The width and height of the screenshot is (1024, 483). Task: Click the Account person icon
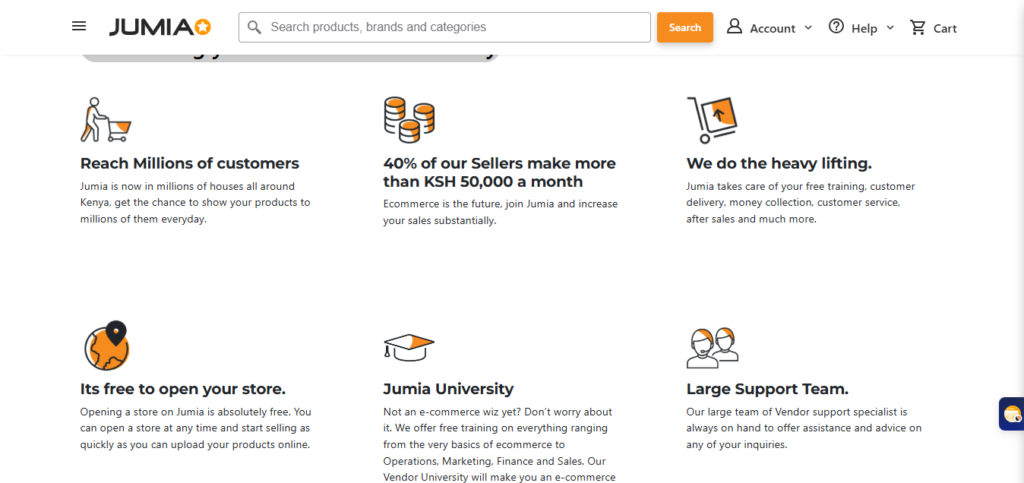(734, 26)
